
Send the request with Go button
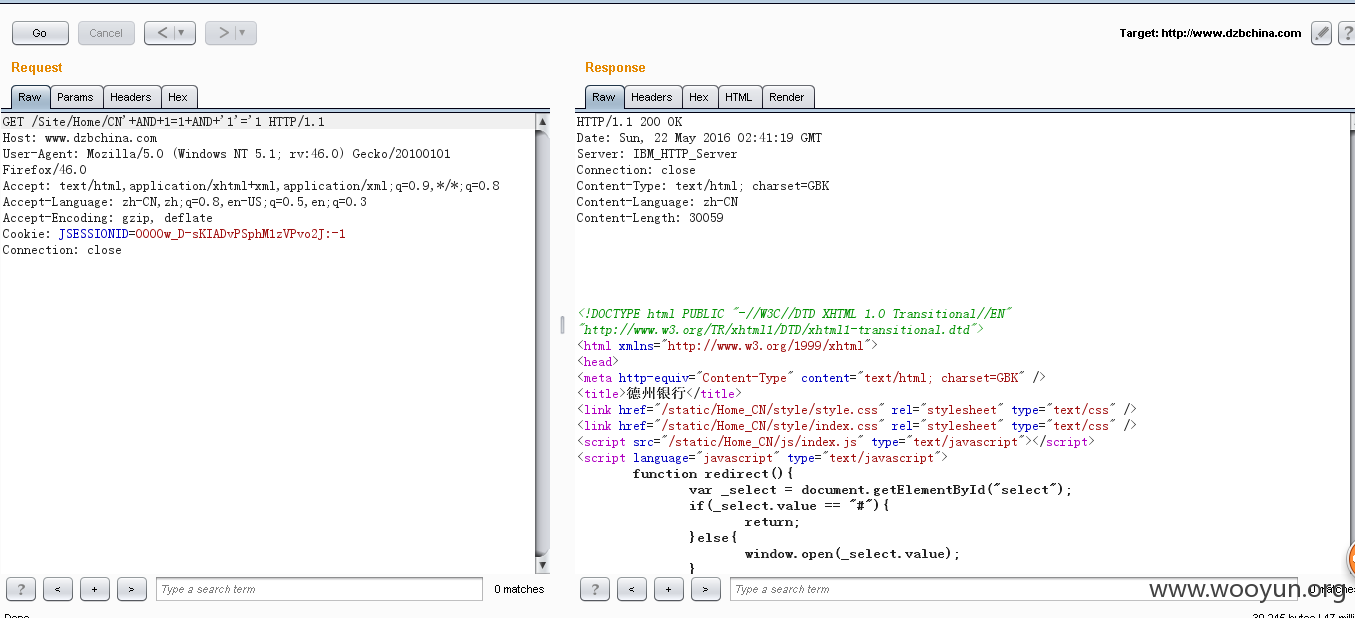point(40,33)
